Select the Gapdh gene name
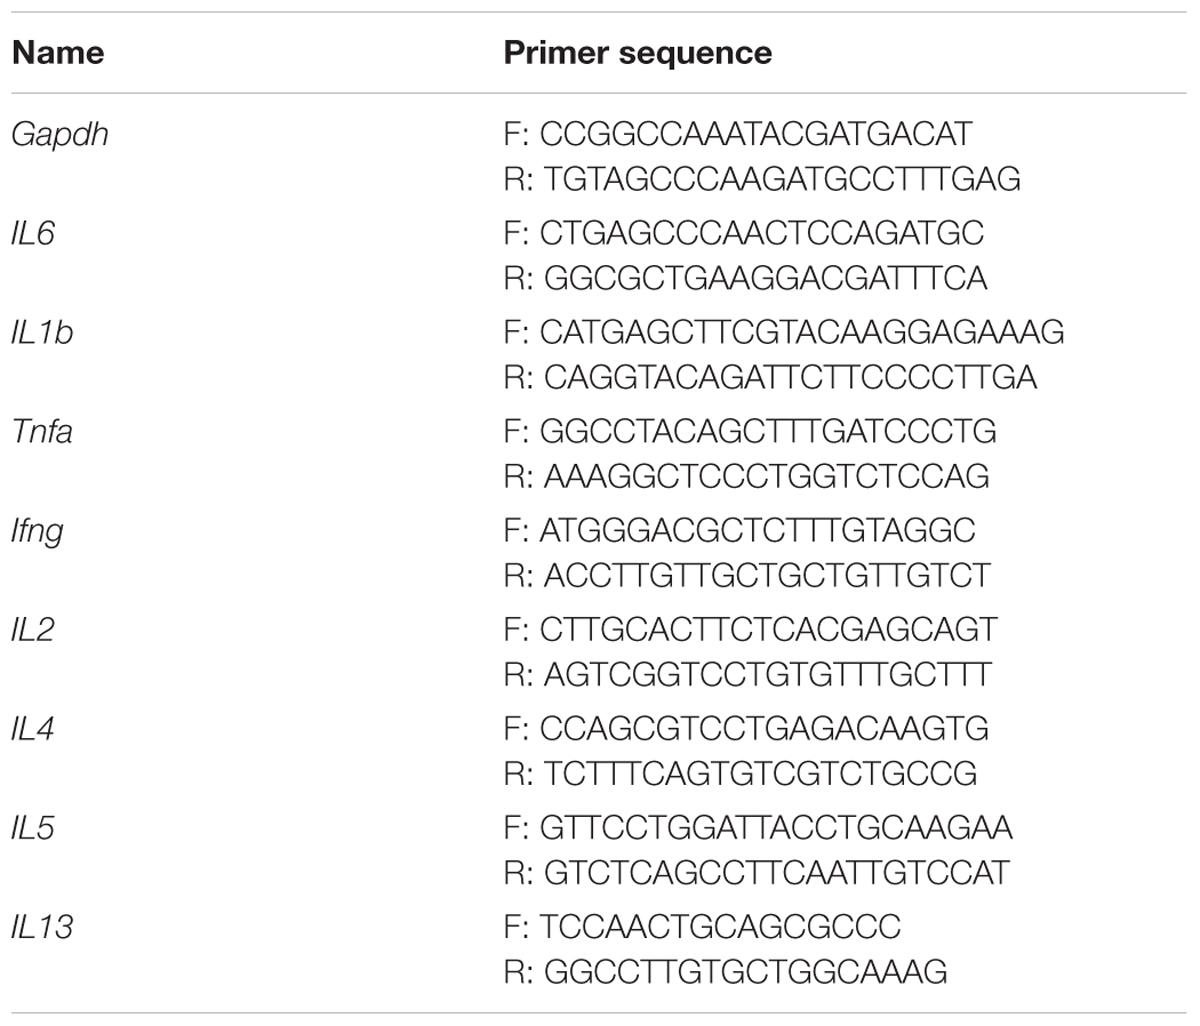Viewport: 1200px width, 1026px height. point(59,135)
